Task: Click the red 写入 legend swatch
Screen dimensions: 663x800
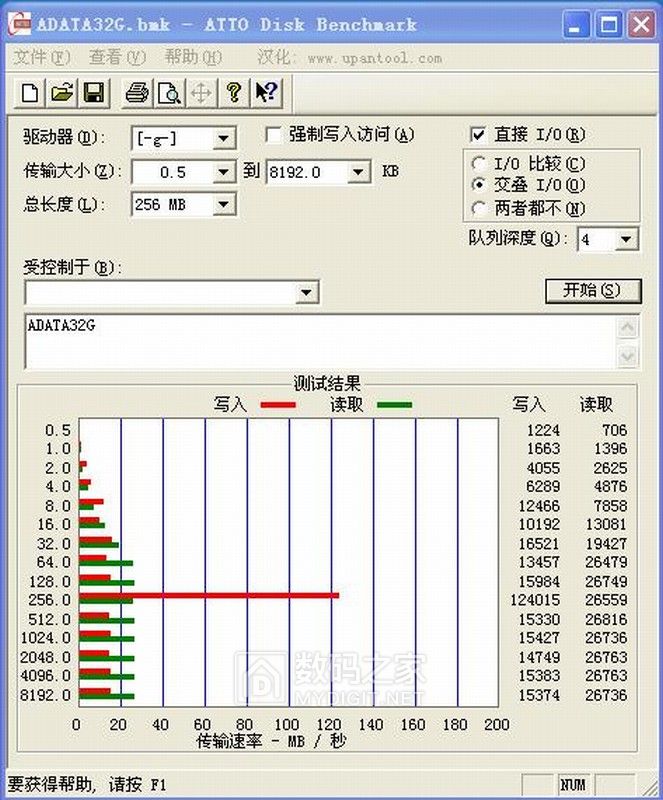Action: click(278, 405)
